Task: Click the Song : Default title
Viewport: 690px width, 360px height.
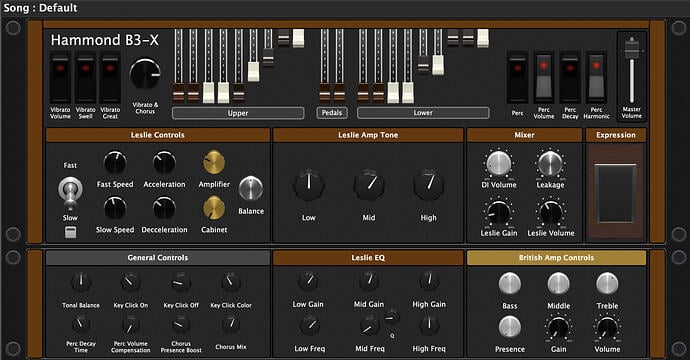Action: (x=40, y=7)
